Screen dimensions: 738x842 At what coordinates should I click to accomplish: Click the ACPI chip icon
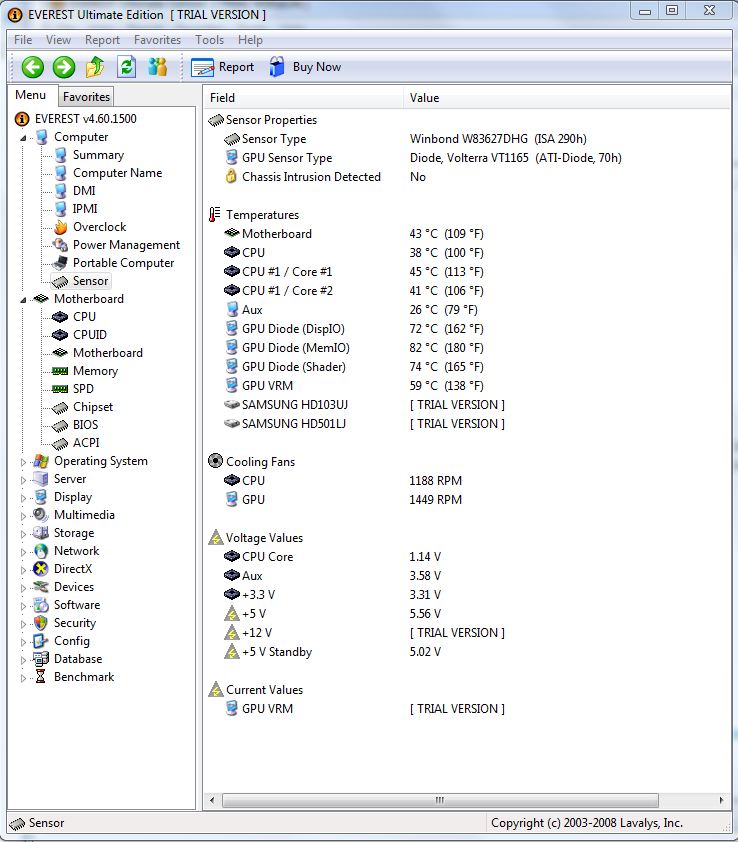60,444
